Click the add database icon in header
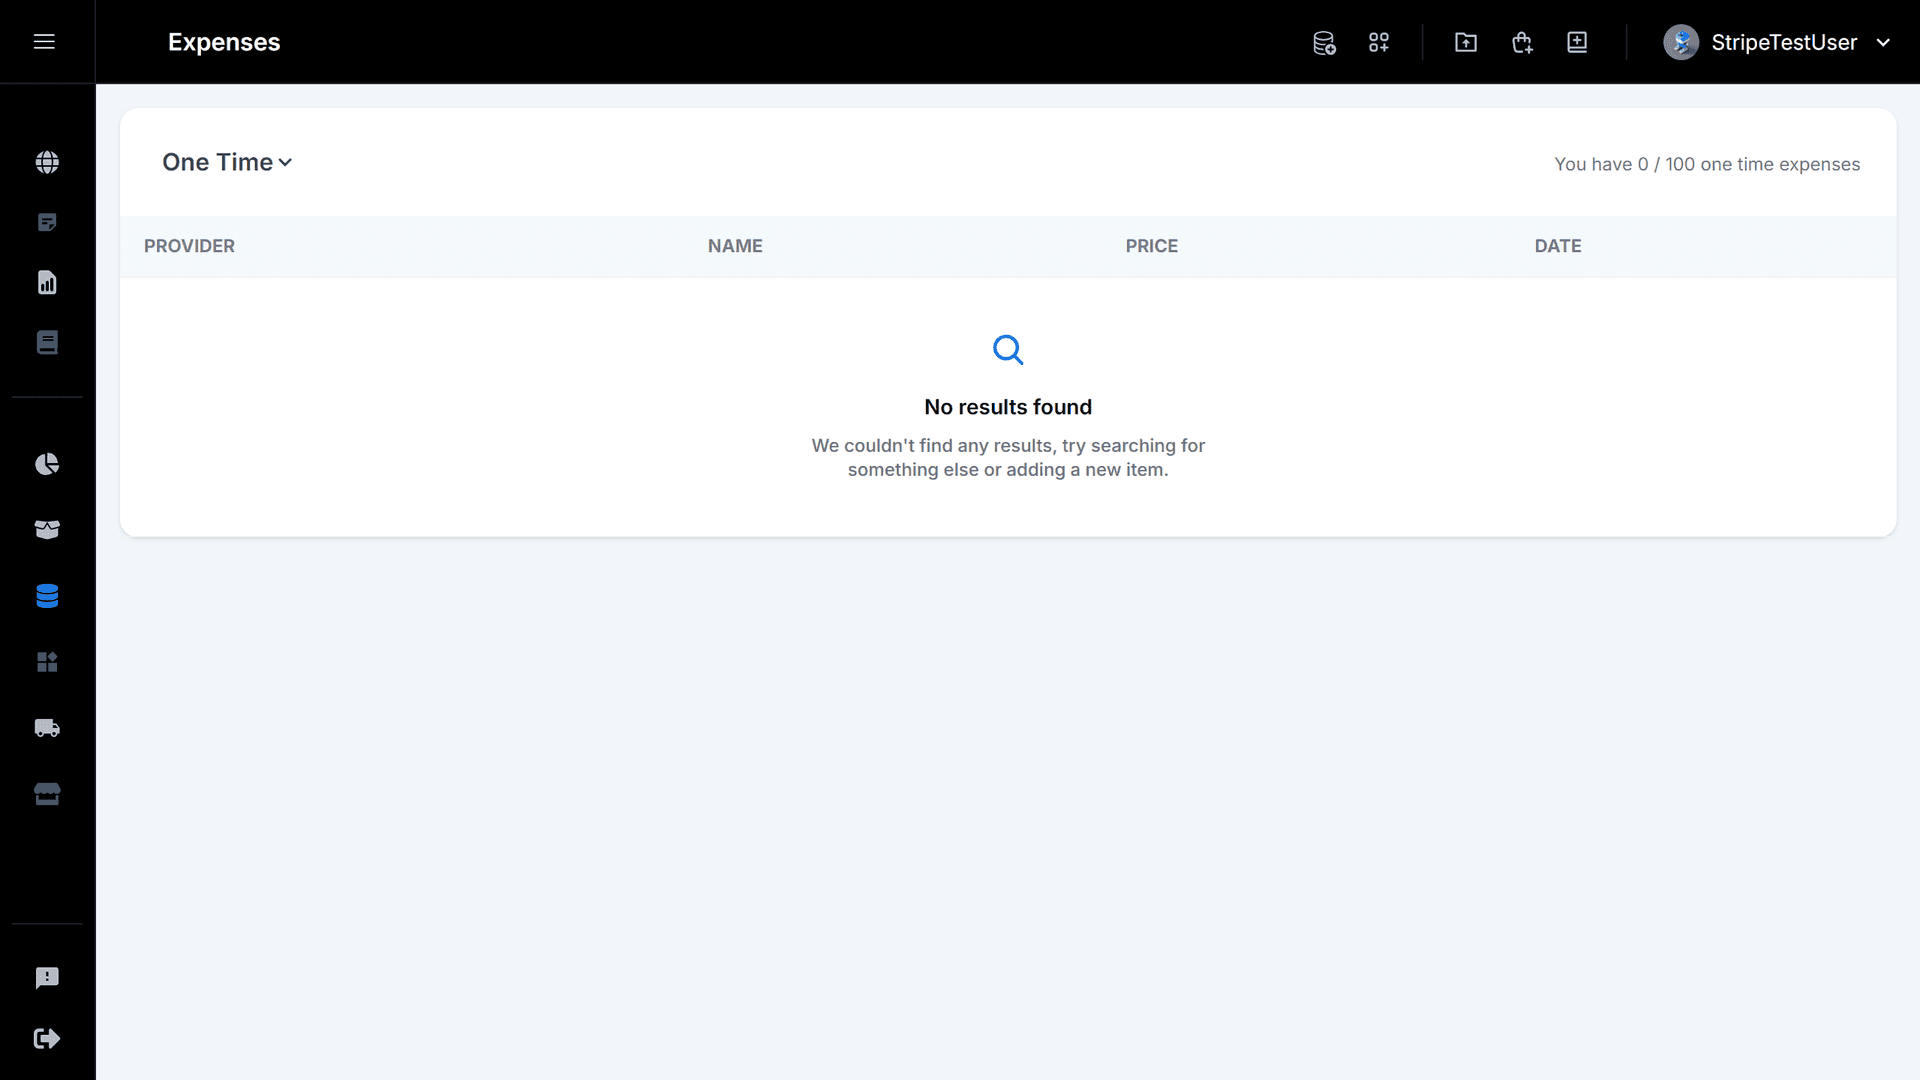 click(1324, 43)
